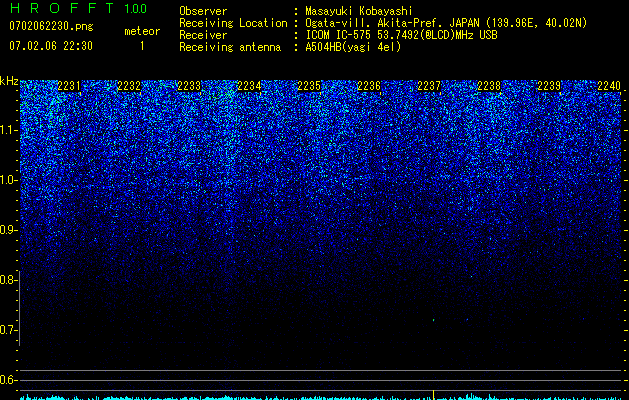Click the Observer field label
The image size is (629, 400).
coord(203,11)
